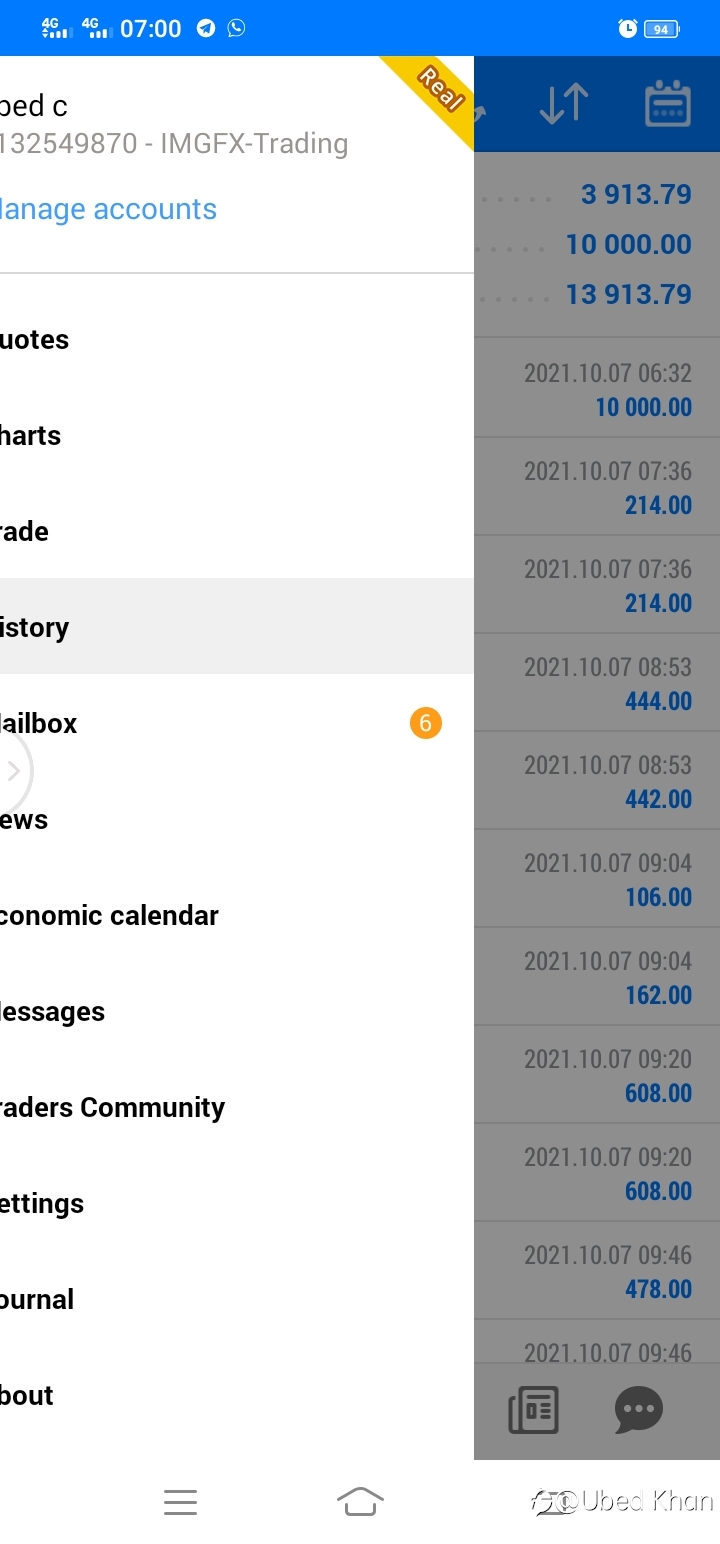720x1544 pixels.
Task: Tap the news page icon at the bottom
Action: tap(533, 1410)
